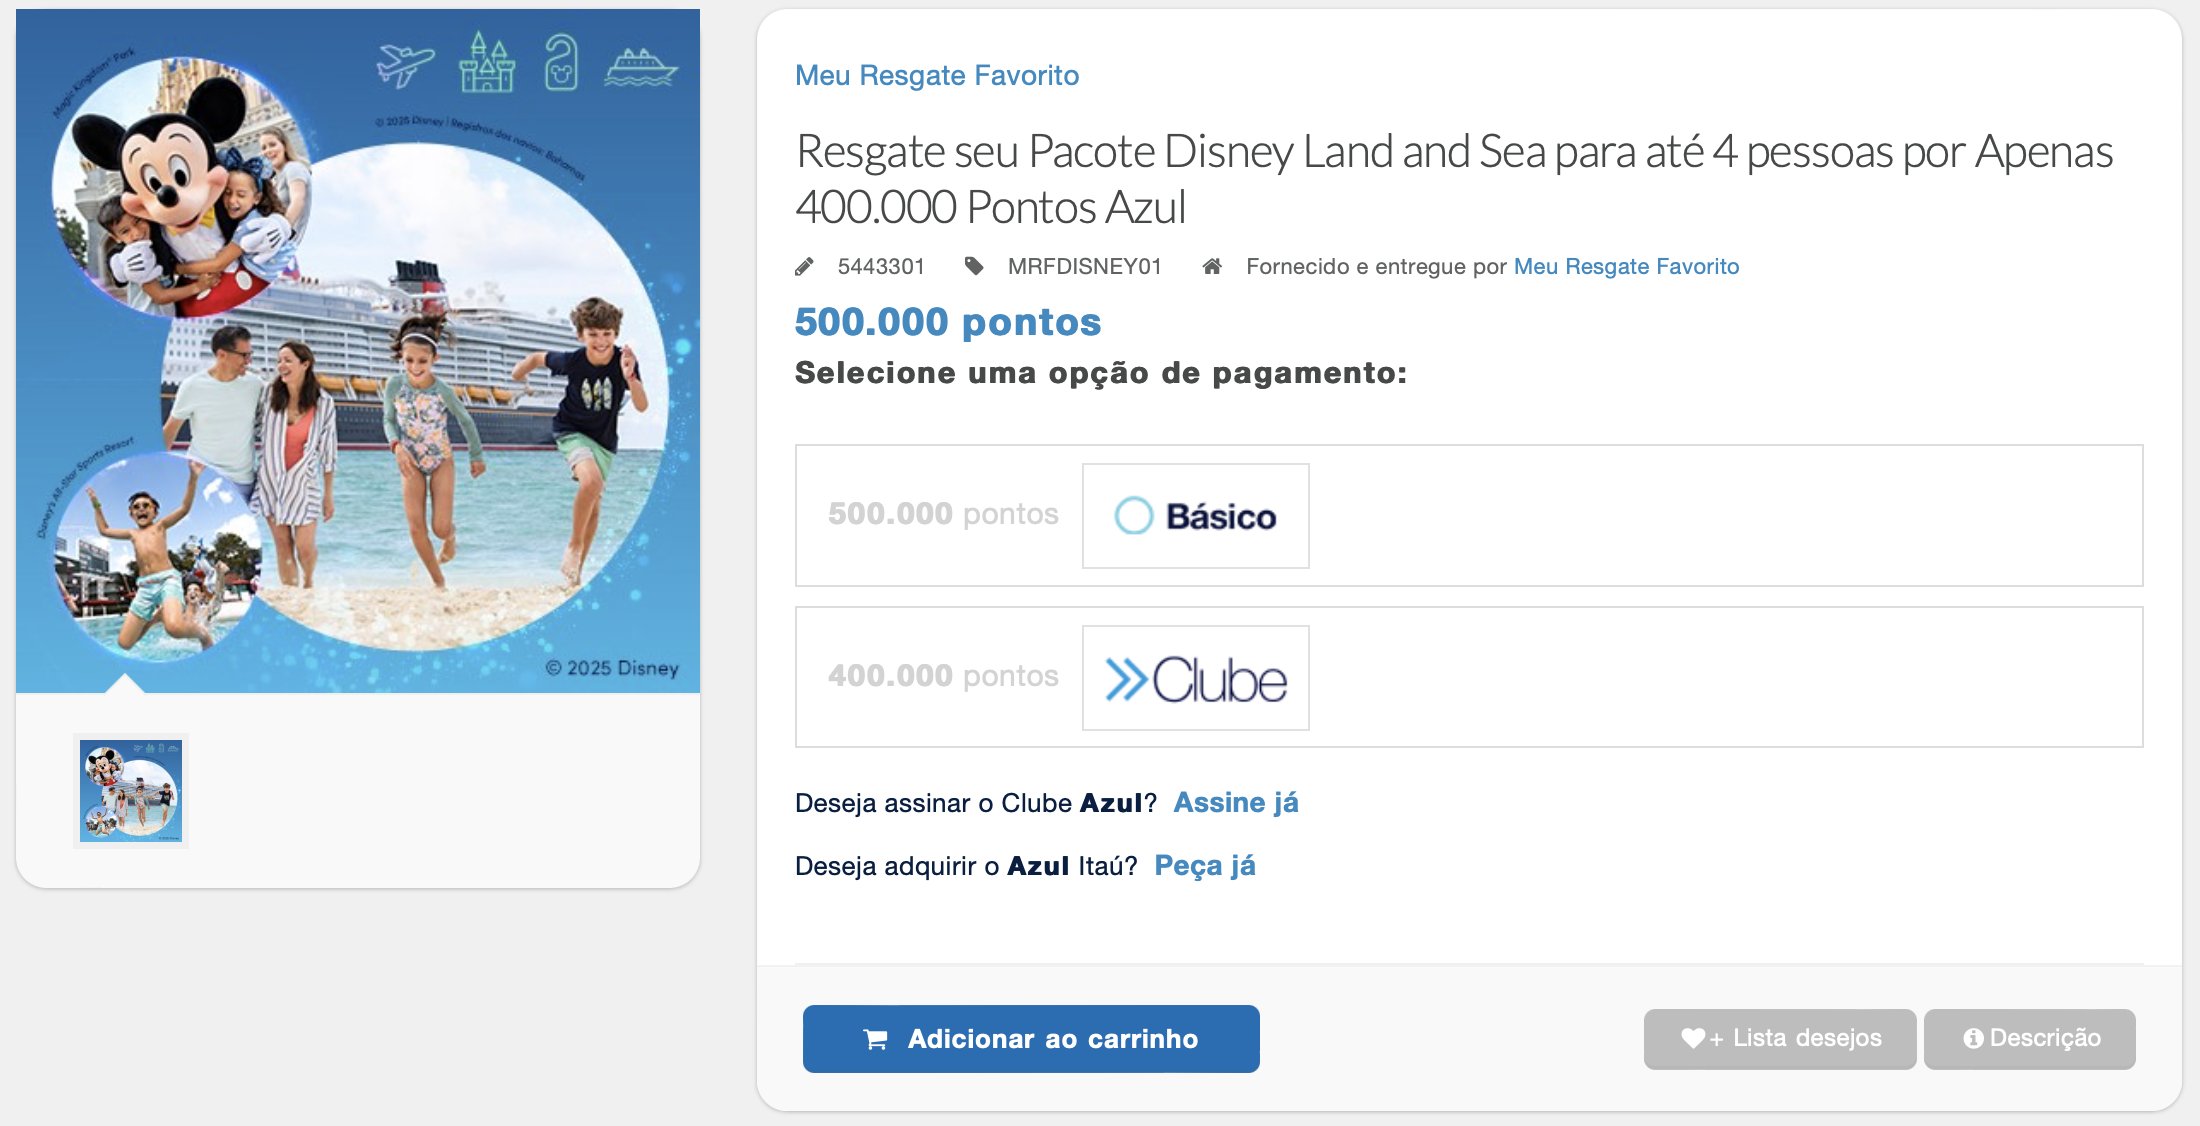Add to wishlist with Lista desejos button

pos(1779,1039)
